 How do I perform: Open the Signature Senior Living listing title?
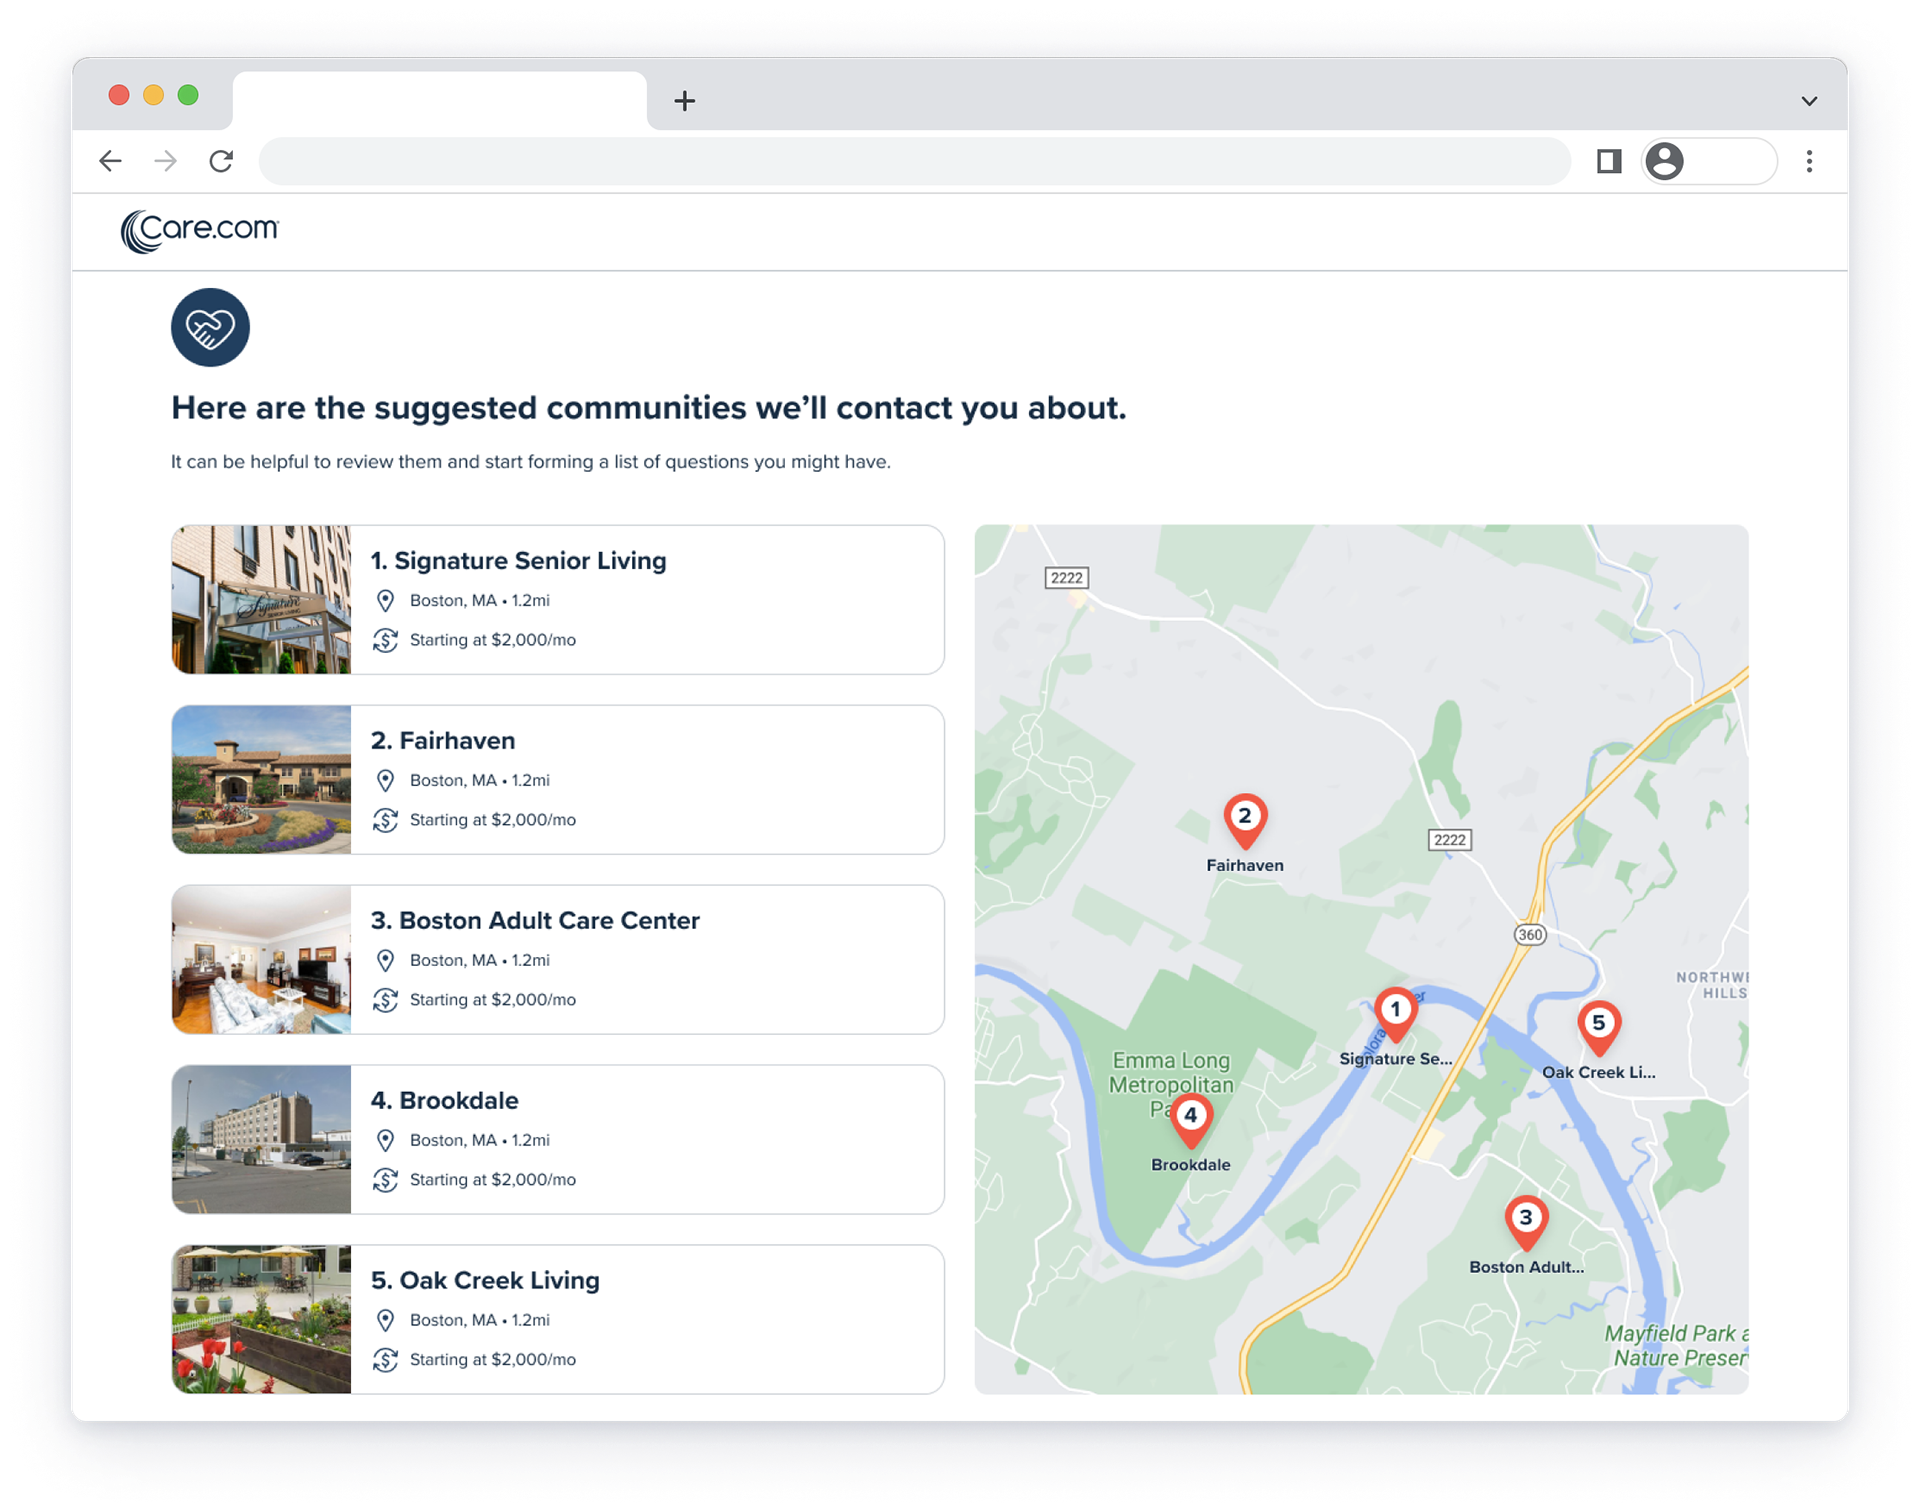tap(518, 561)
